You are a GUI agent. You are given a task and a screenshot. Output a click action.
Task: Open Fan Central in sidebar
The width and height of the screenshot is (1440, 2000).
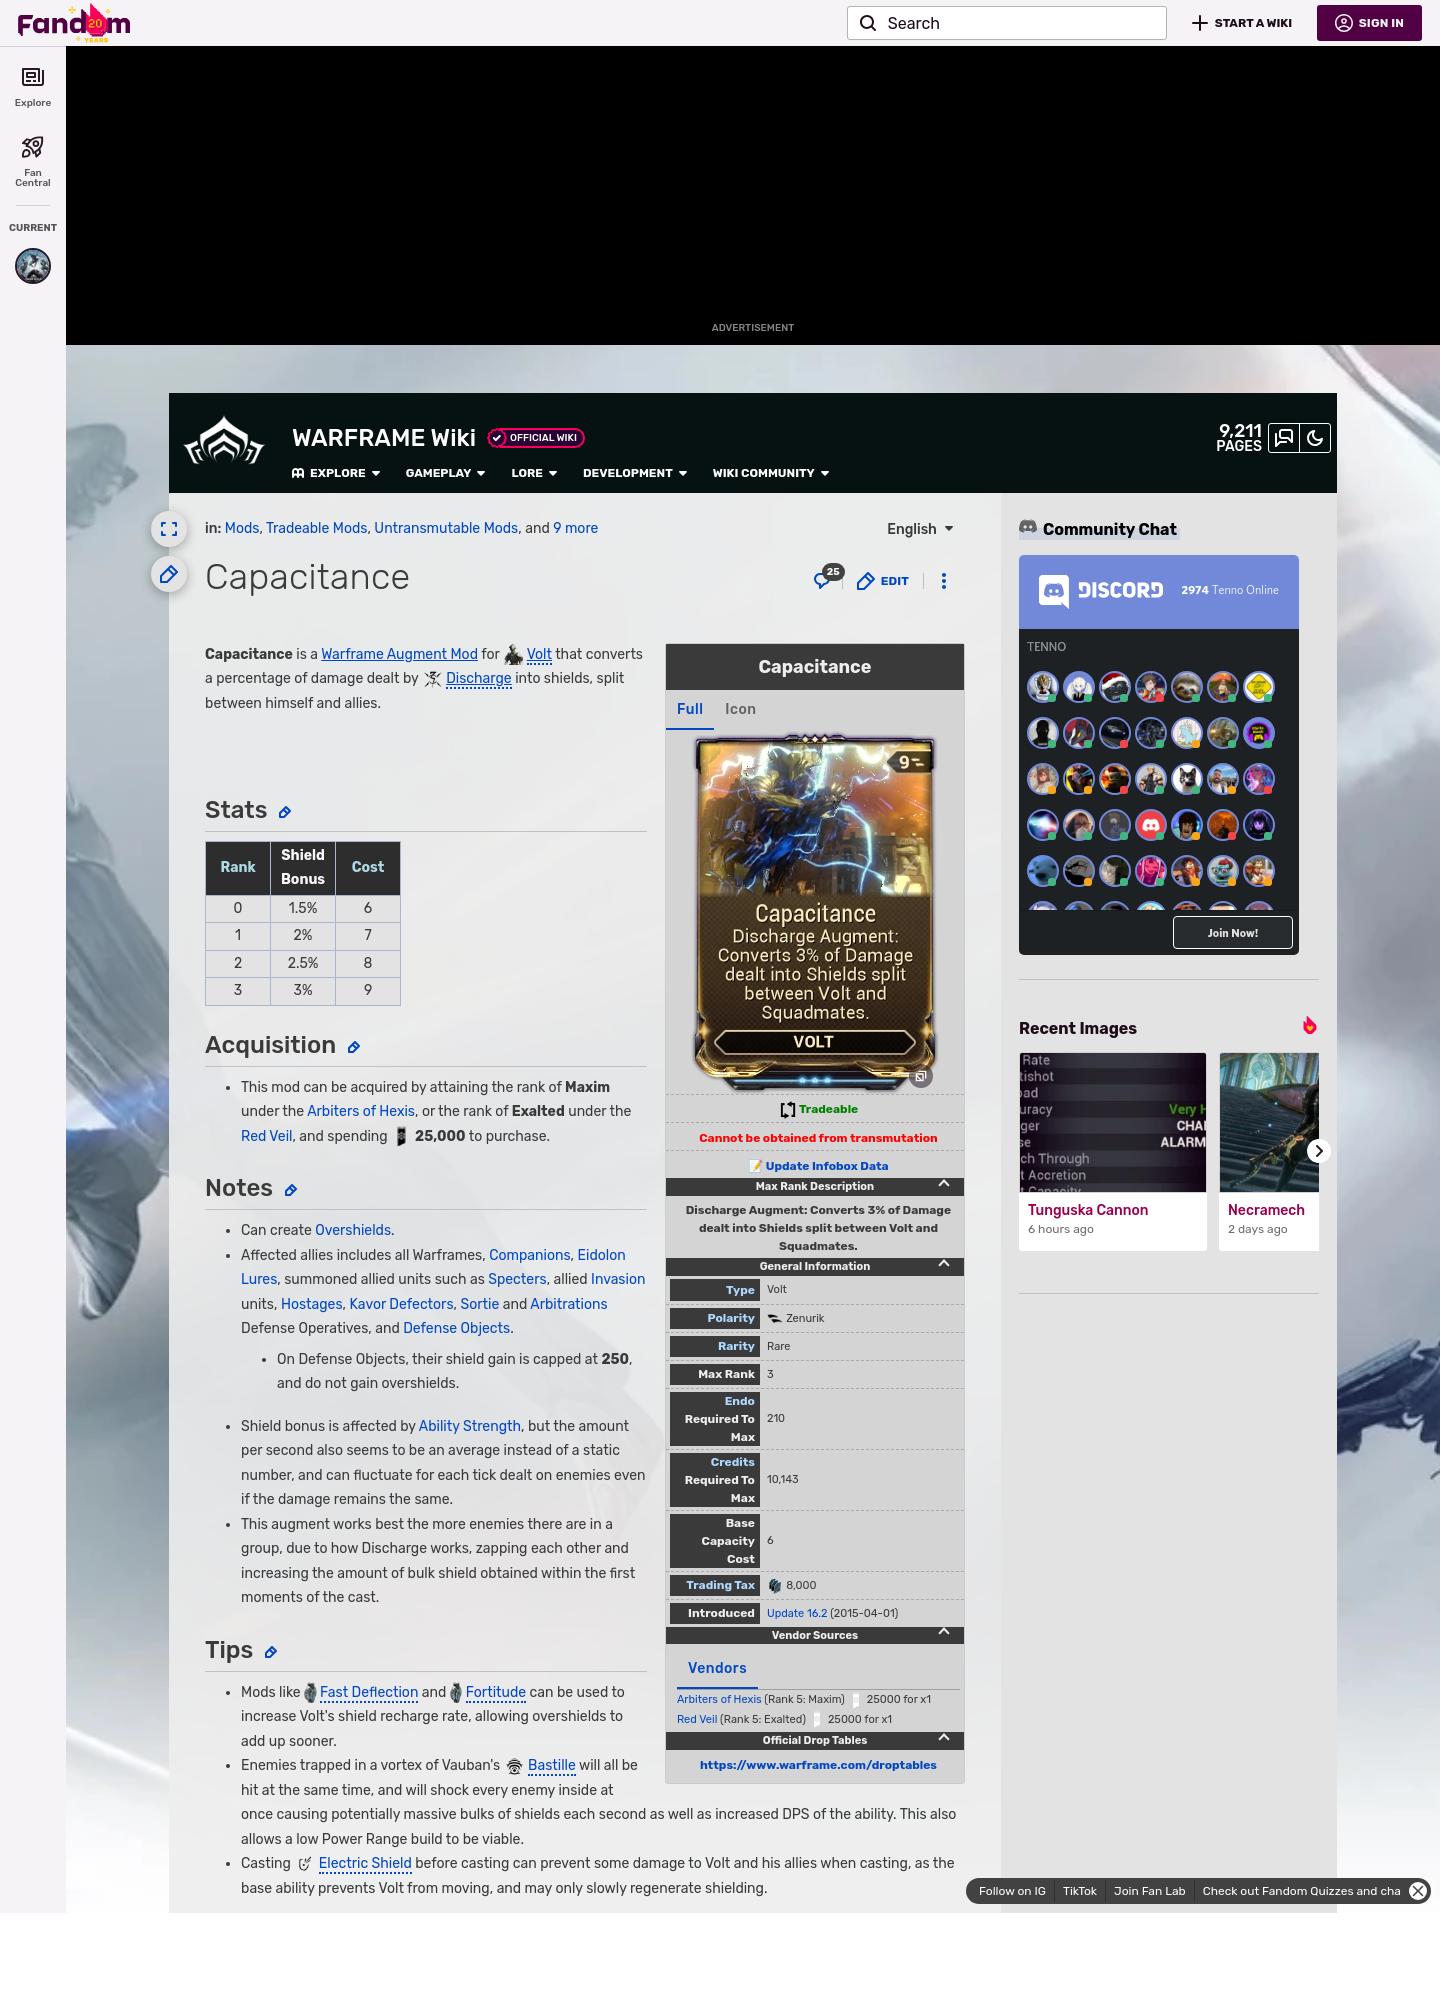tap(33, 162)
